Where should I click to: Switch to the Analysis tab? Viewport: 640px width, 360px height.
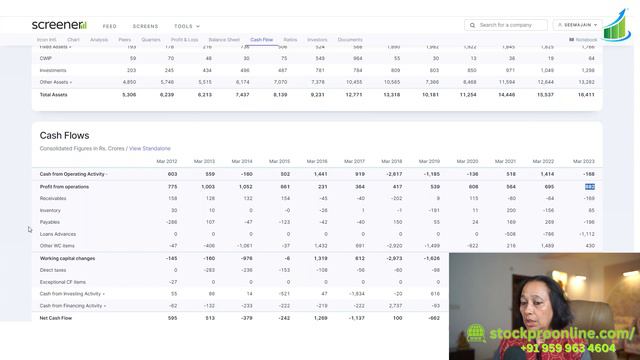(x=99, y=40)
